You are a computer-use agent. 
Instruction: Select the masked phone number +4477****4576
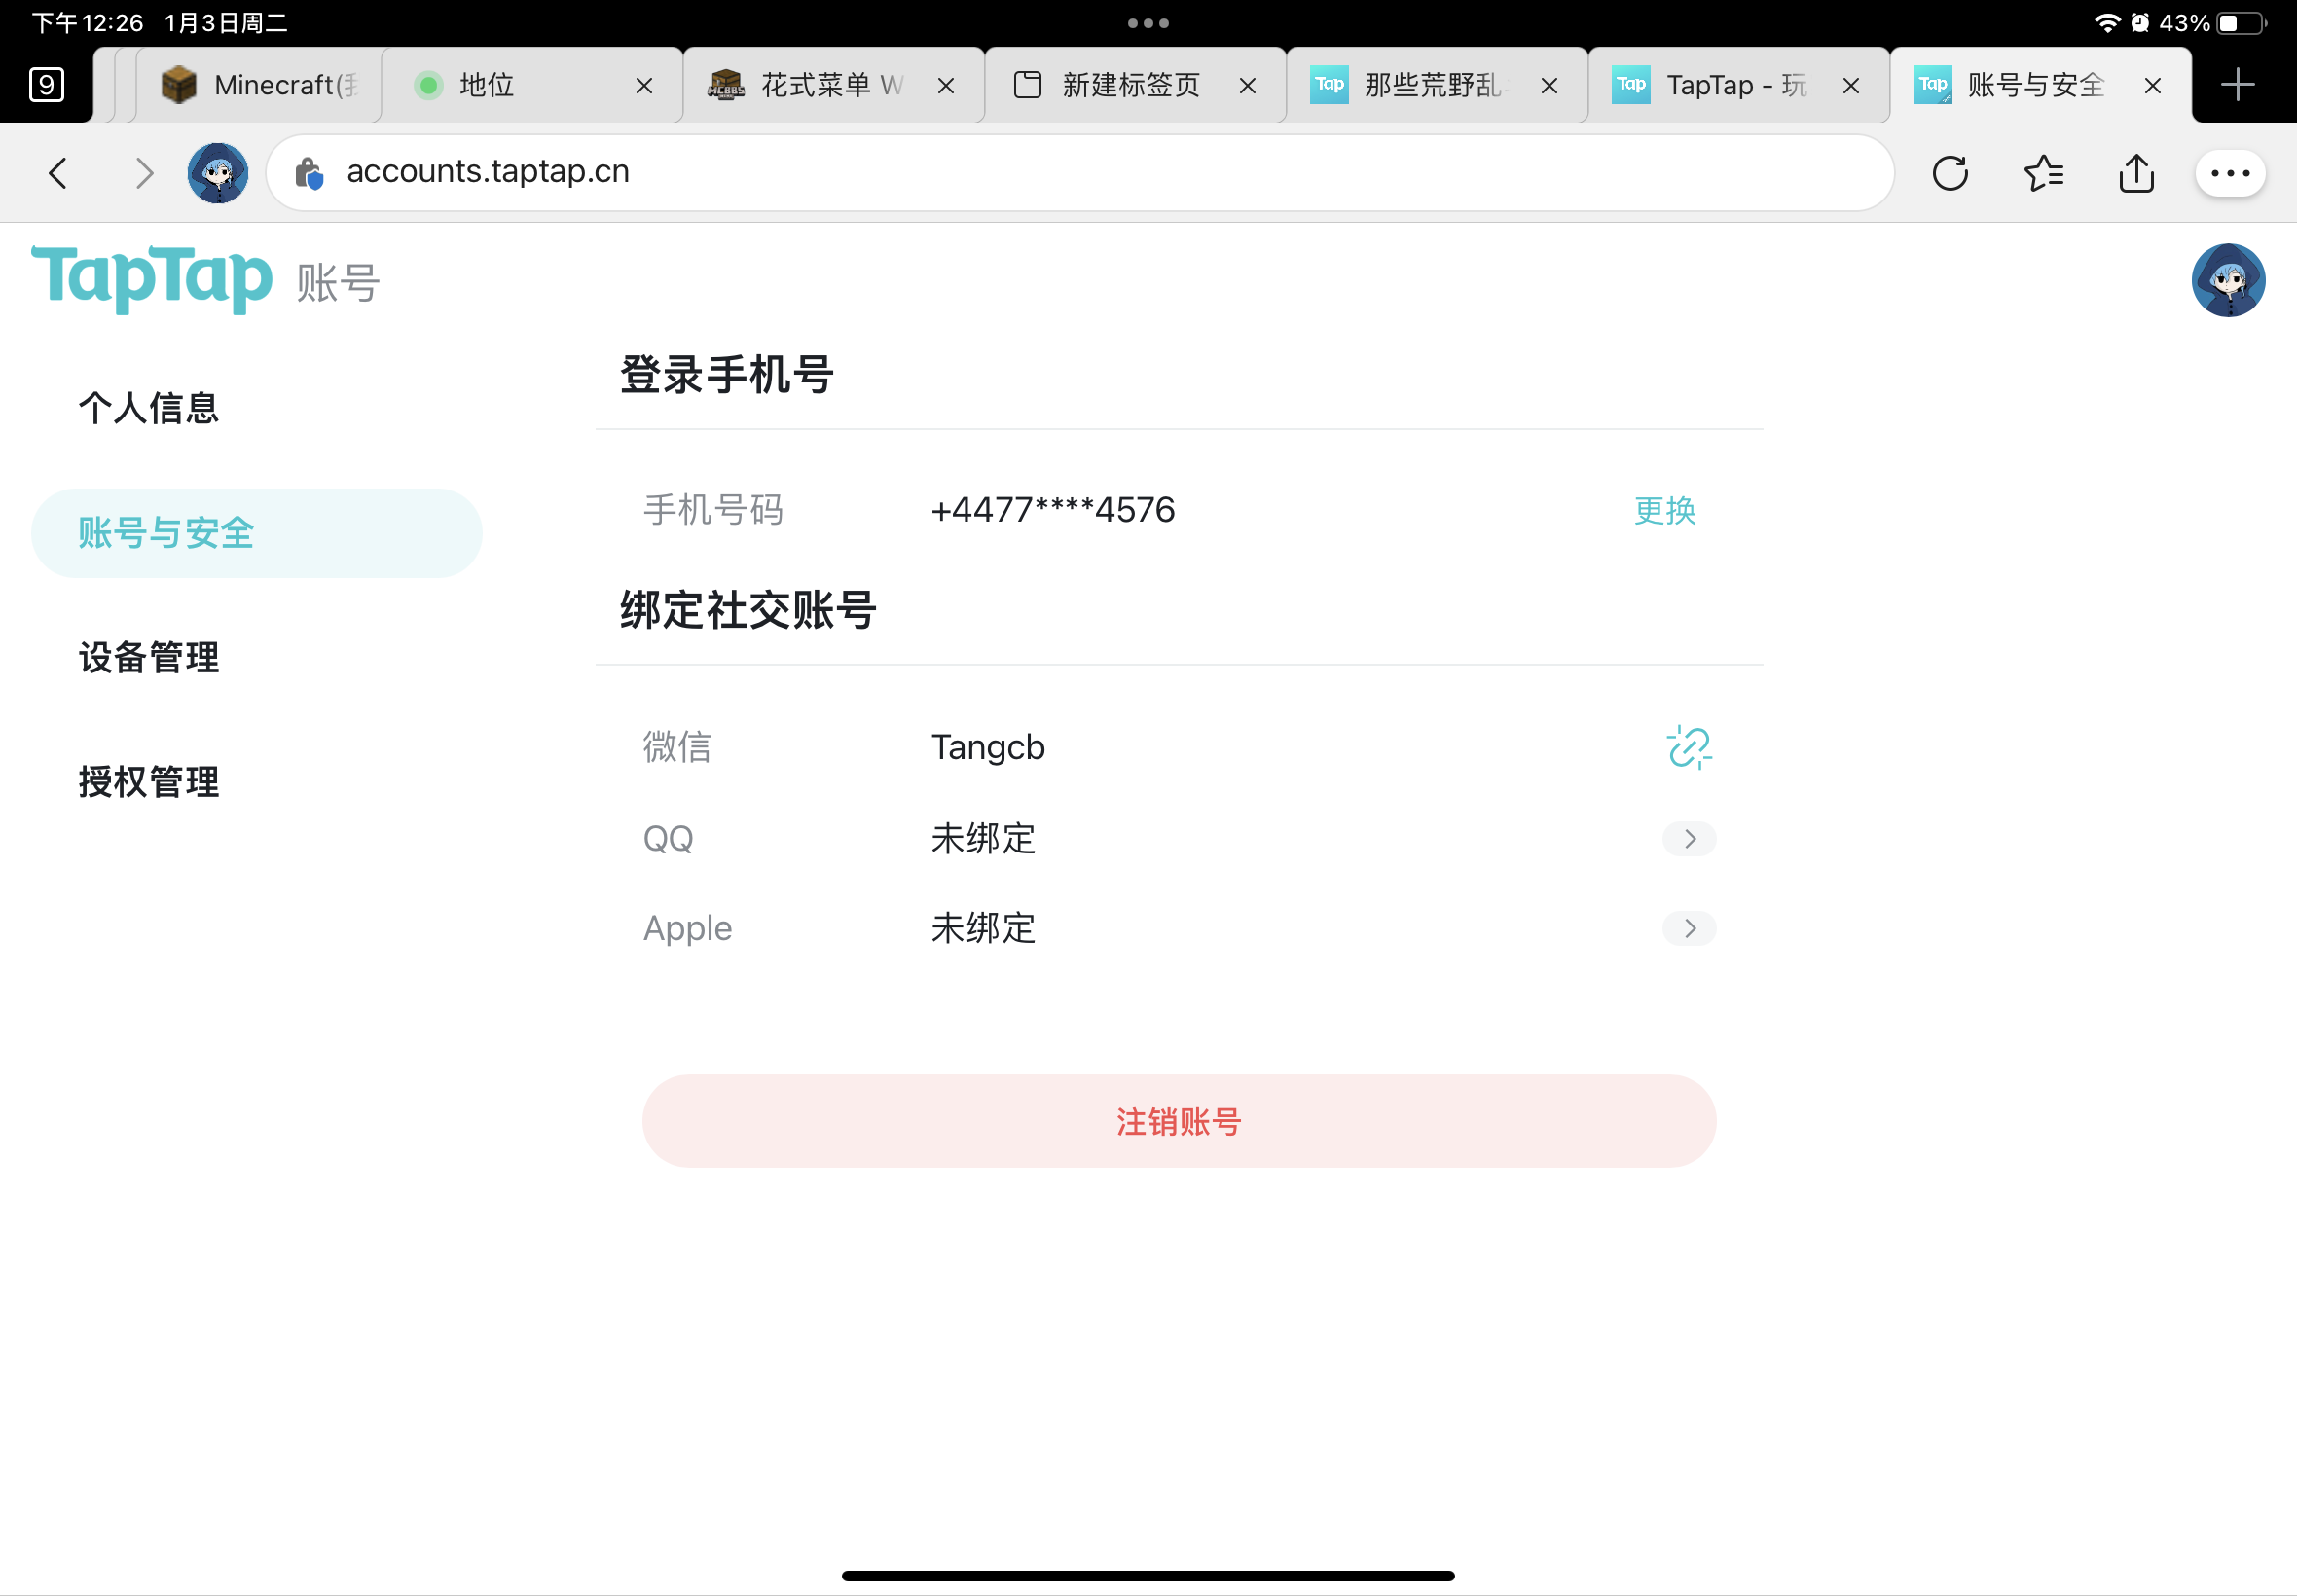tap(1053, 510)
